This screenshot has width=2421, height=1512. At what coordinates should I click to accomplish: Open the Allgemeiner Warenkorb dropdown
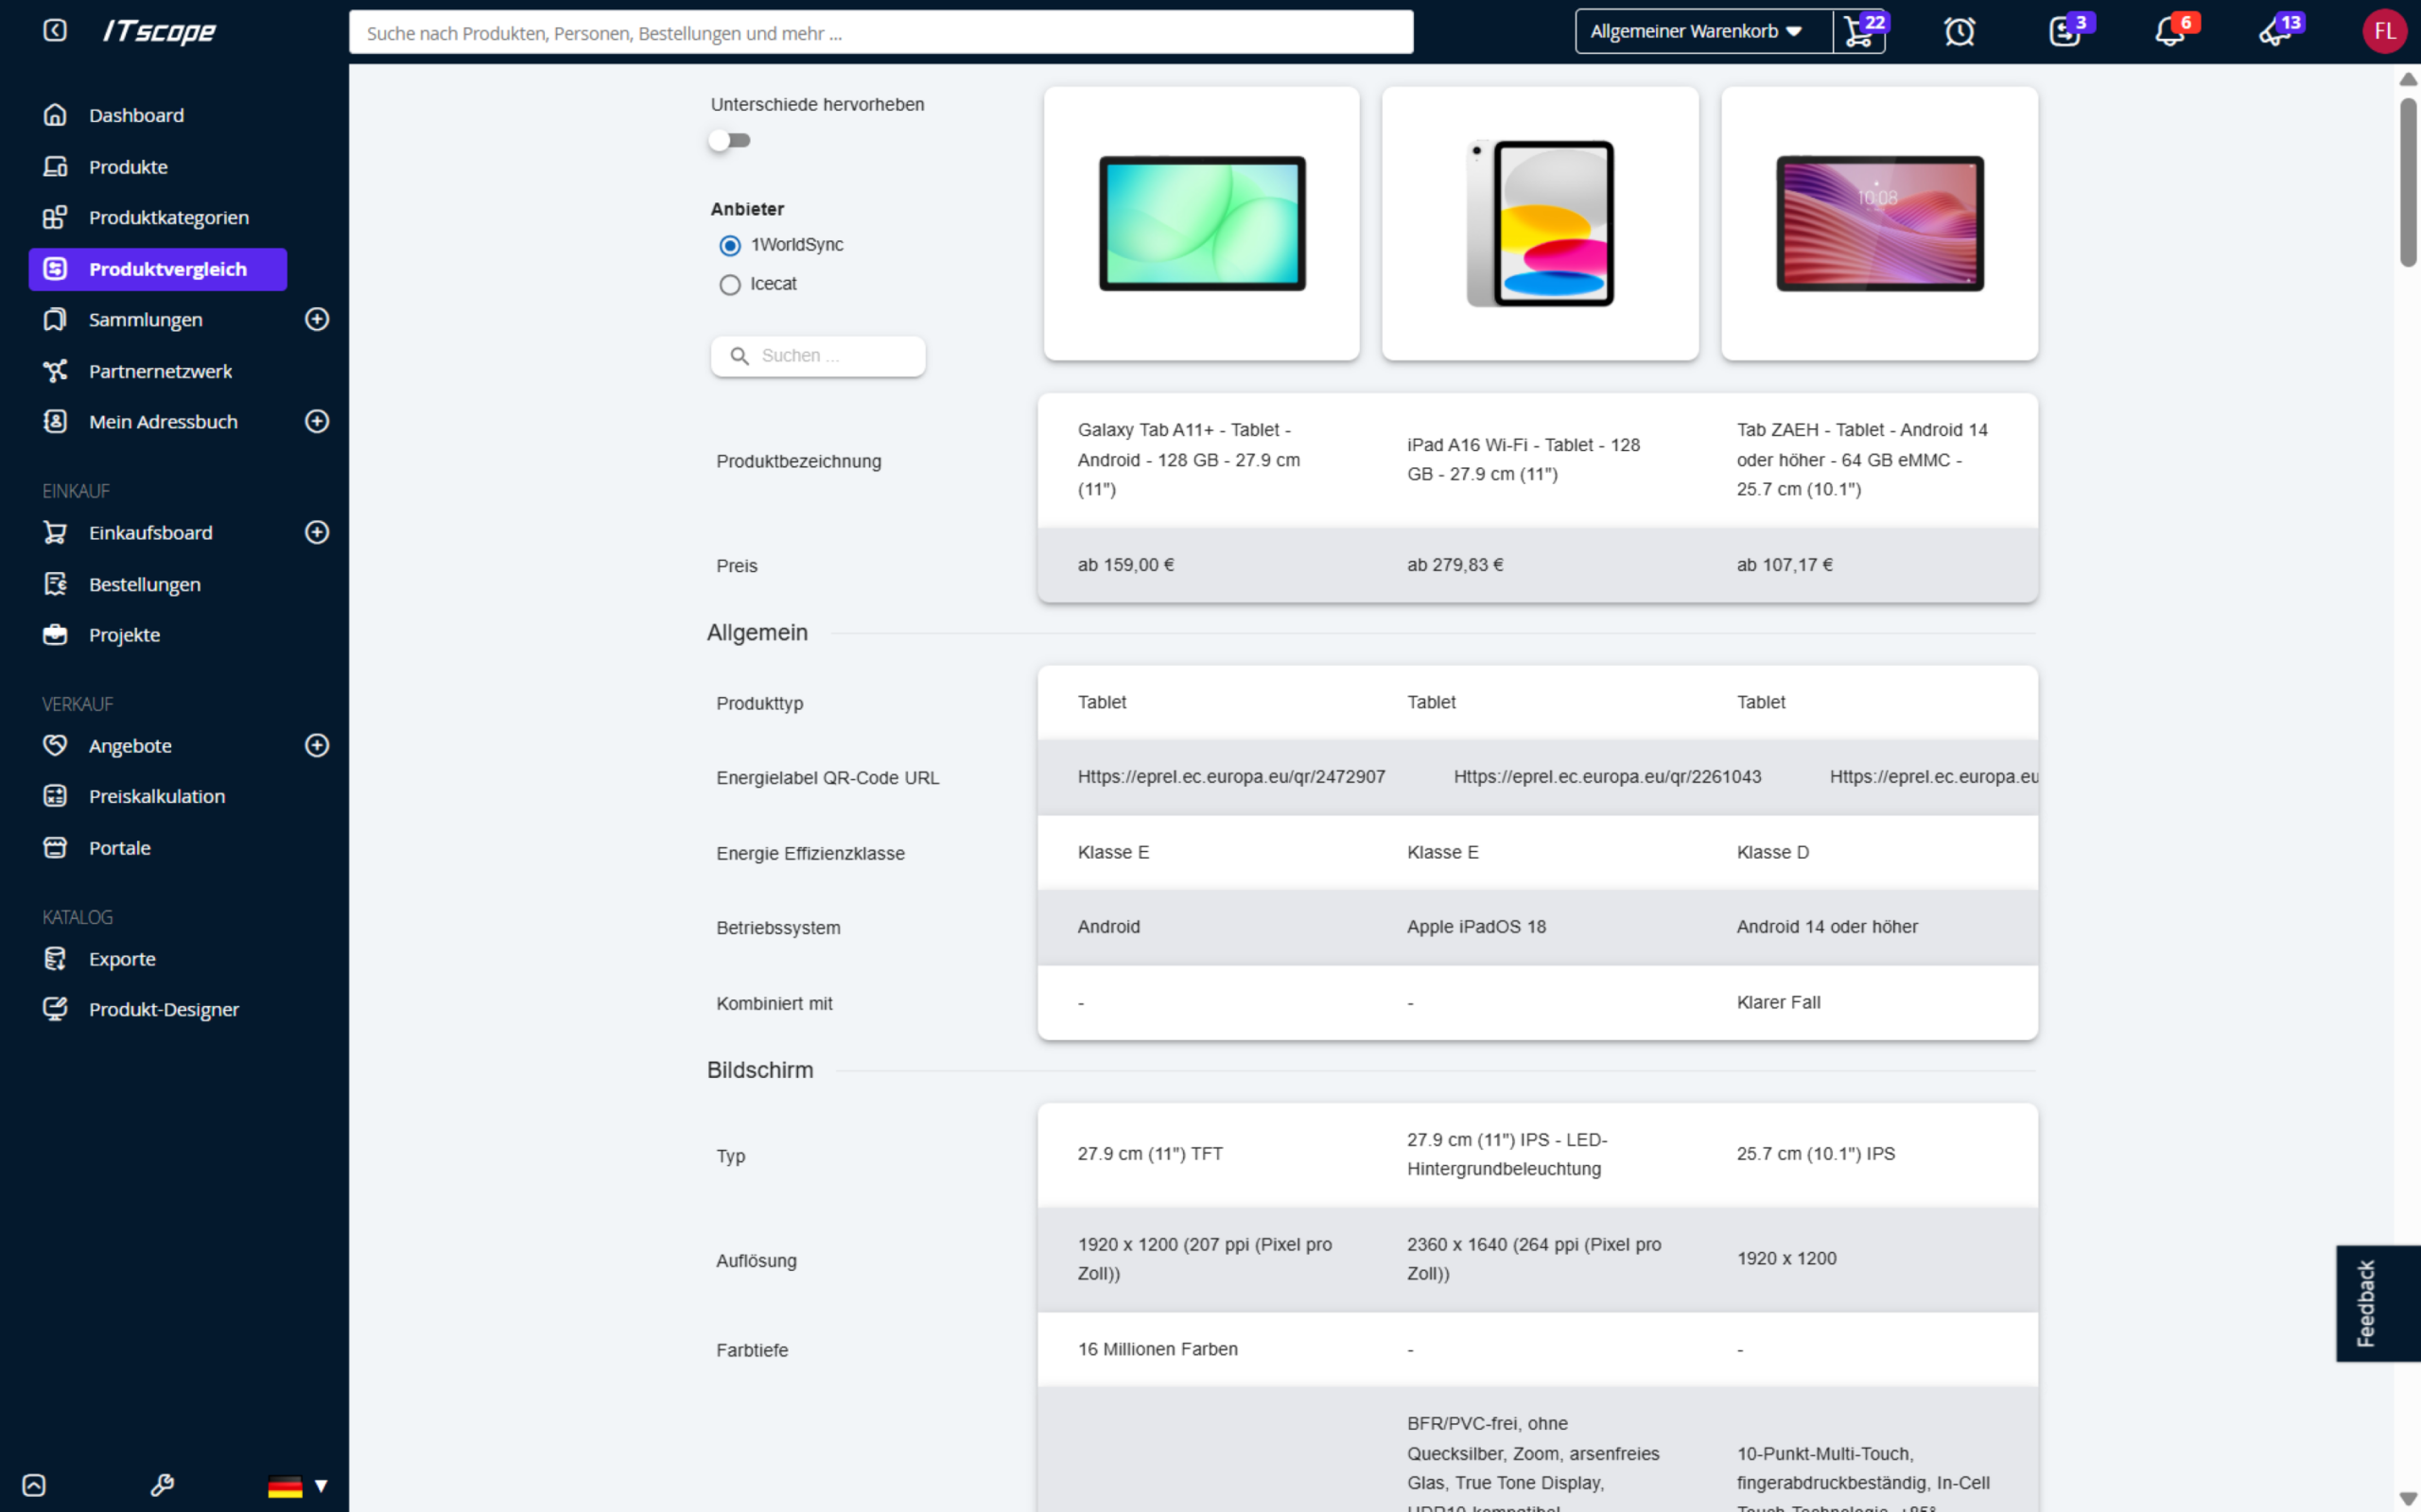(1702, 32)
